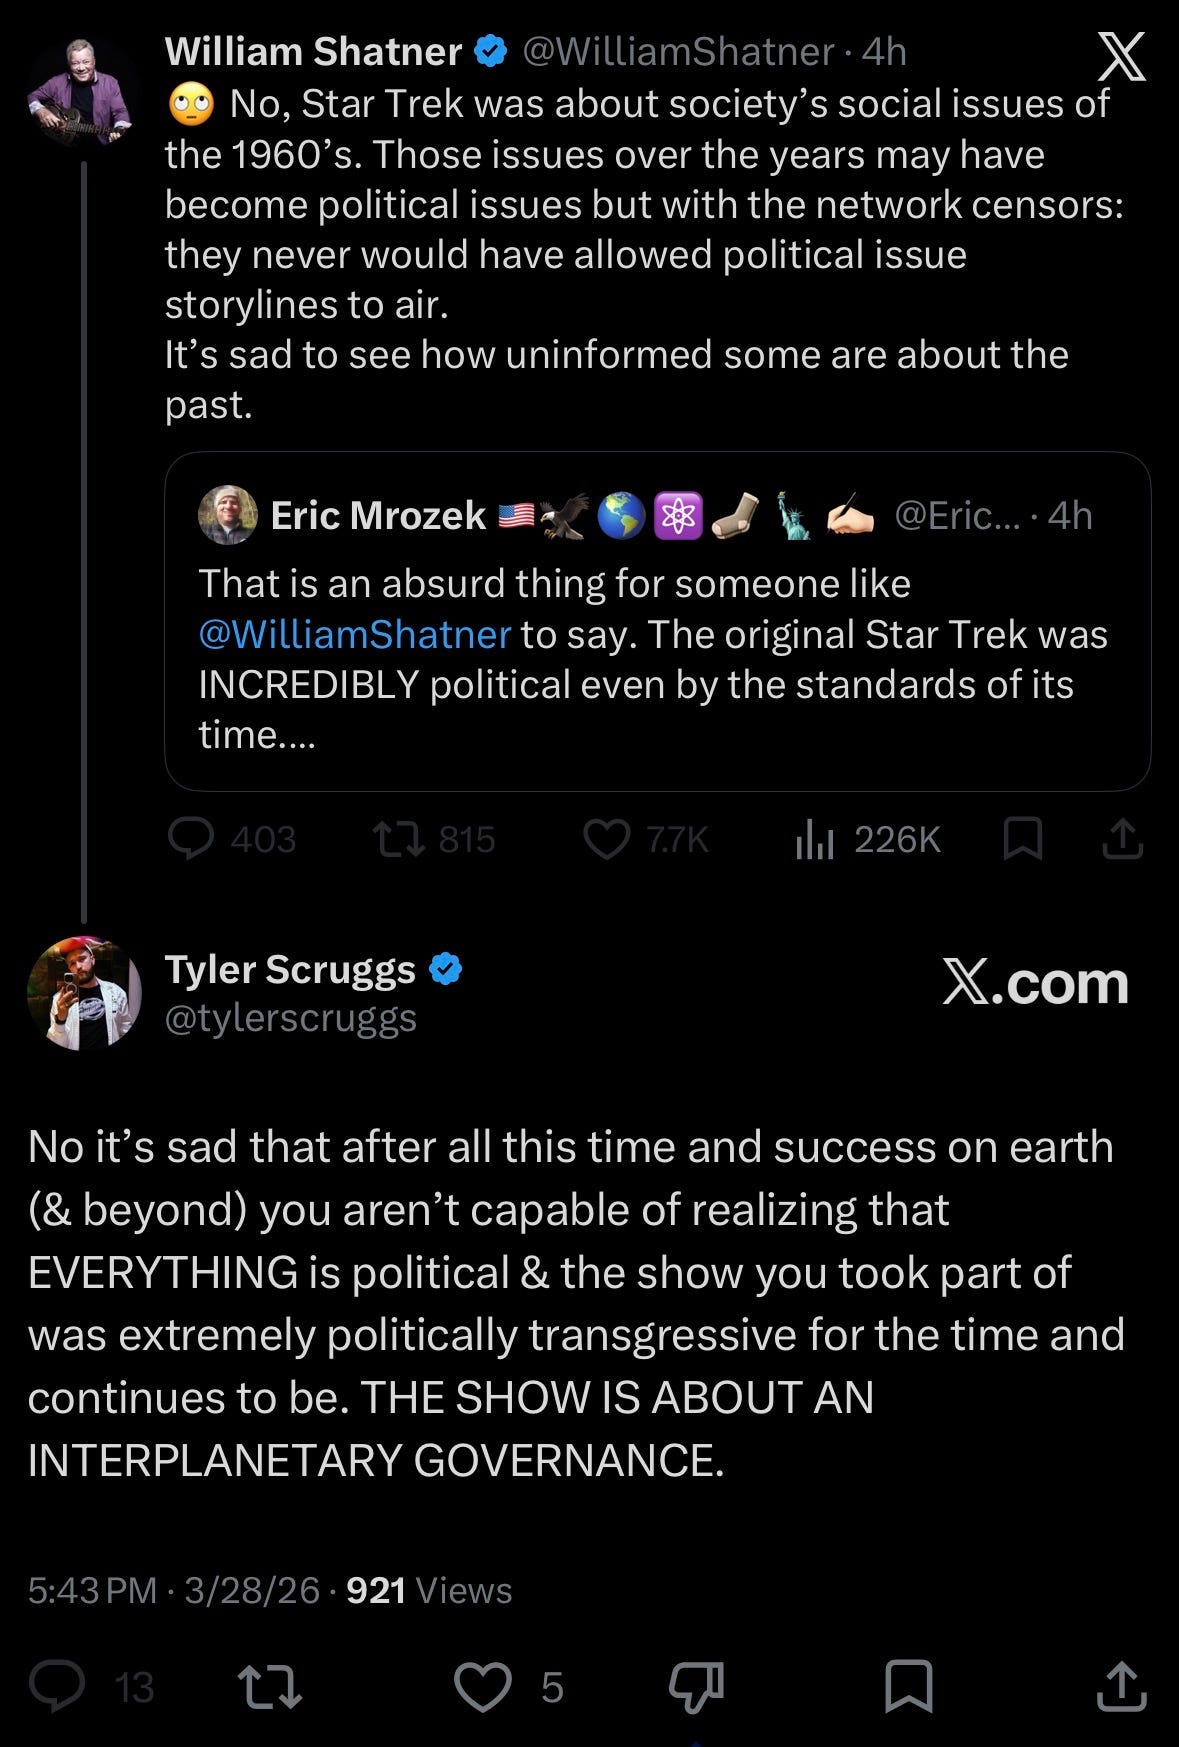Bookmark William Shatner's post
Image resolution: width=1179 pixels, height=1747 pixels.
1022,839
